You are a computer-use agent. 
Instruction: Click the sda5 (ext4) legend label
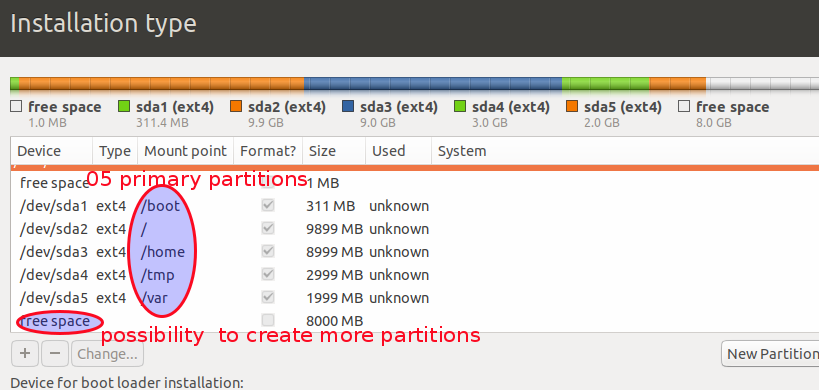tap(623, 107)
